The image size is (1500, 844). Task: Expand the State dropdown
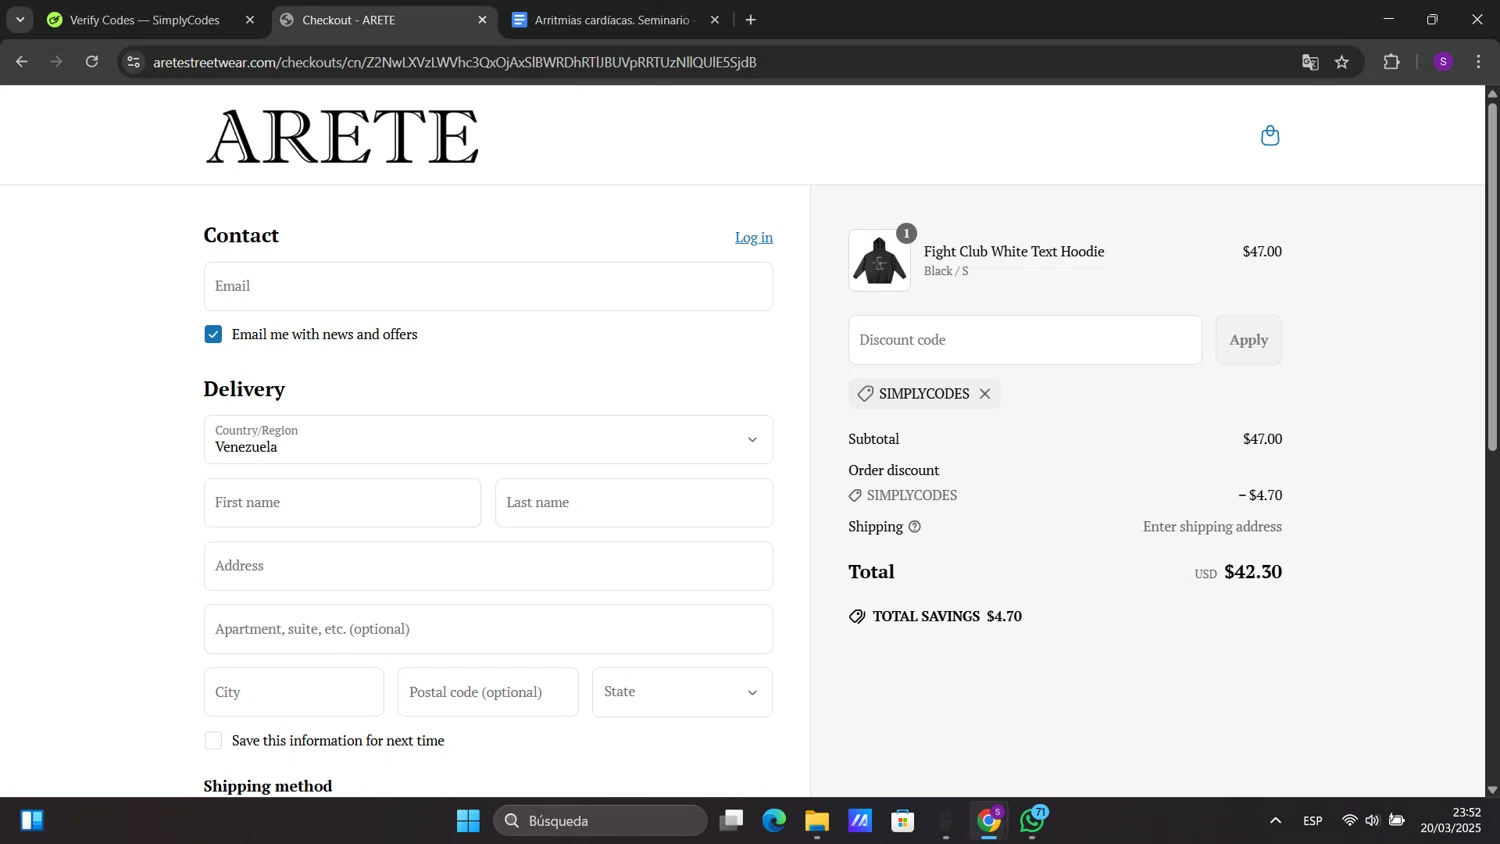(682, 692)
